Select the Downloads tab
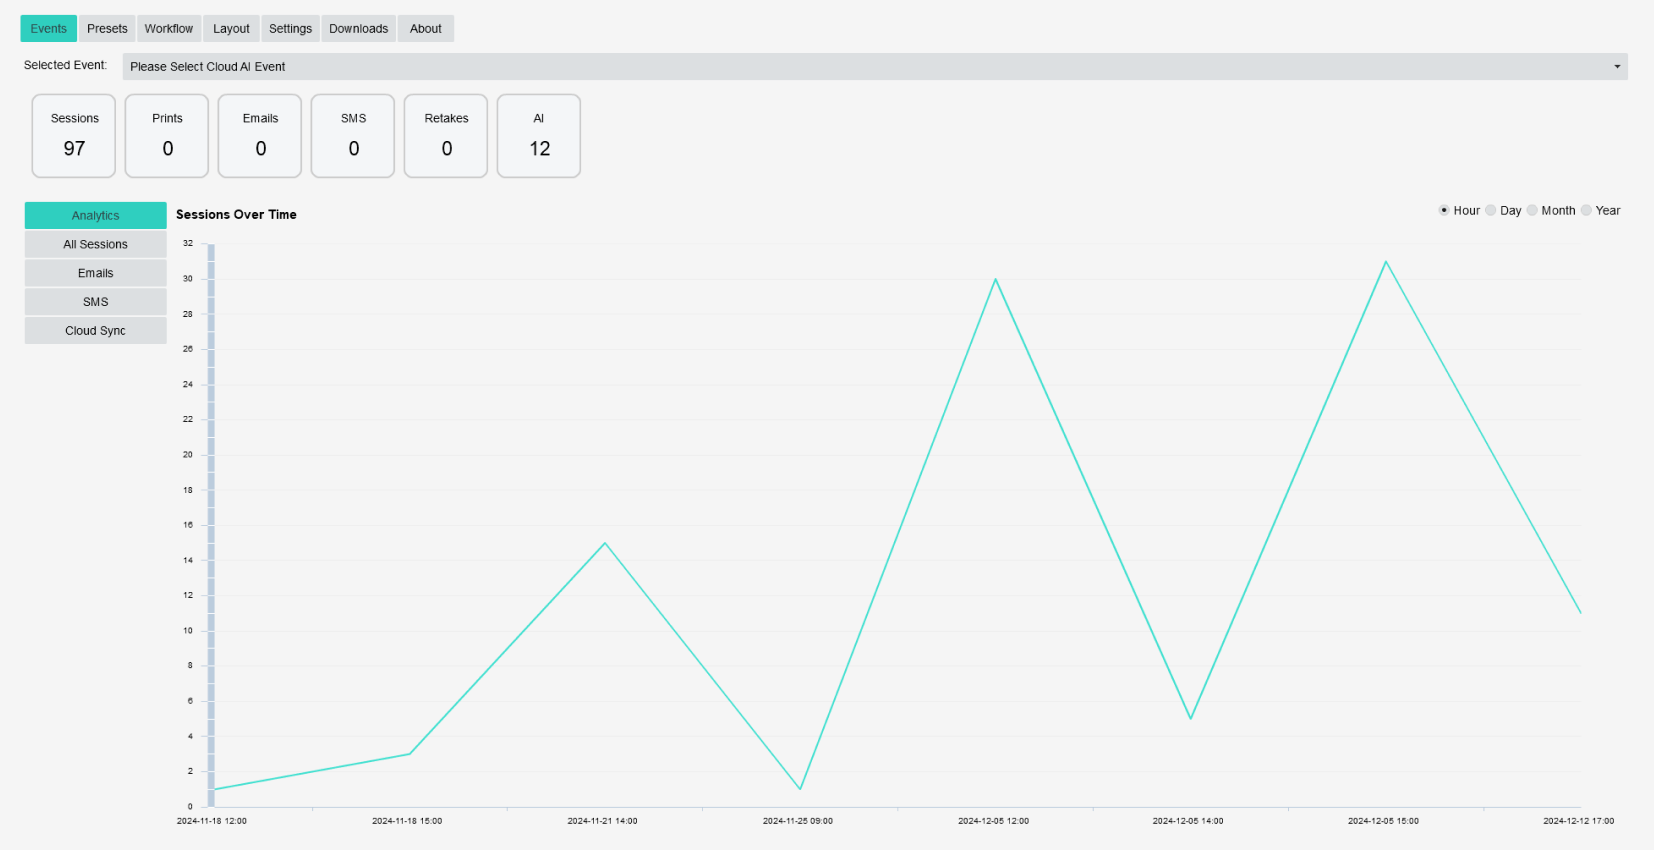The width and height of the screenshot is (1654, 850). pyautogui.click(x=358, y=29)
